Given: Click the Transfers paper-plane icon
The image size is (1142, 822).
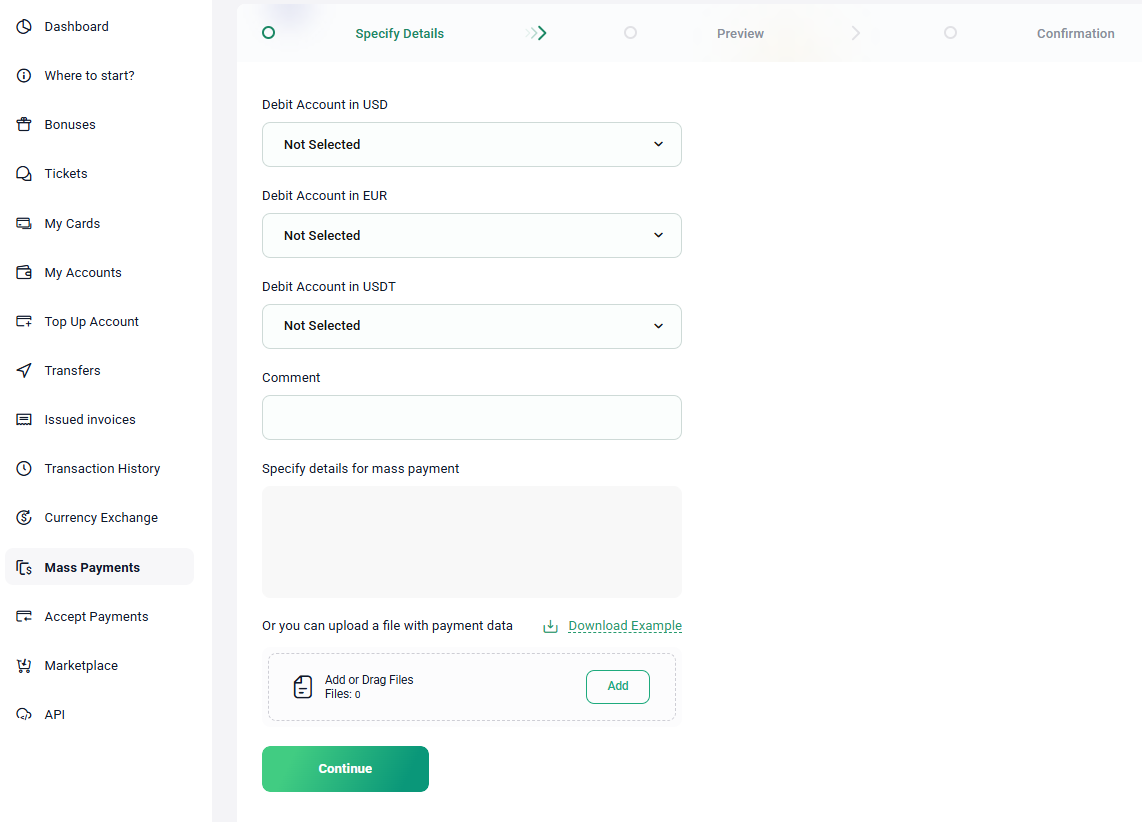Looking at the screenshot, I should pyautogui.click(x=24, y=371).
